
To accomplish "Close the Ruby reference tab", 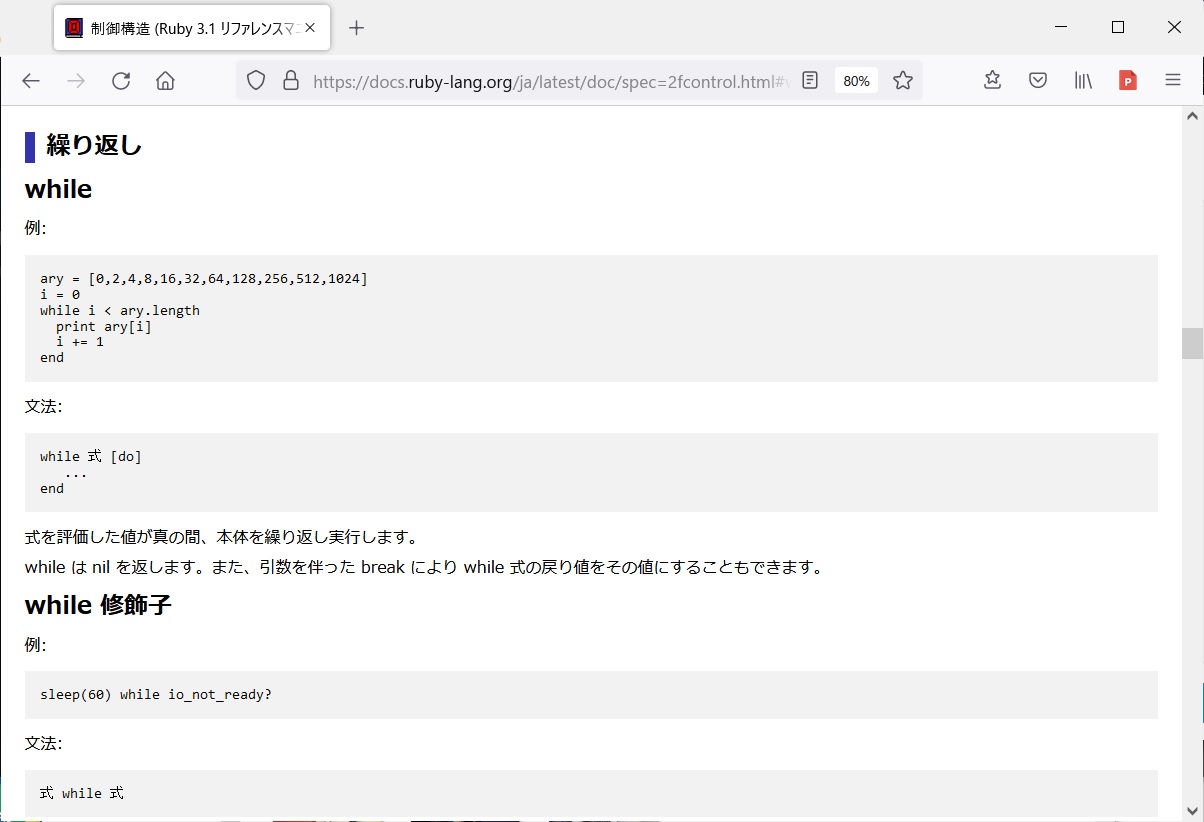I will (x=311, y=27).
